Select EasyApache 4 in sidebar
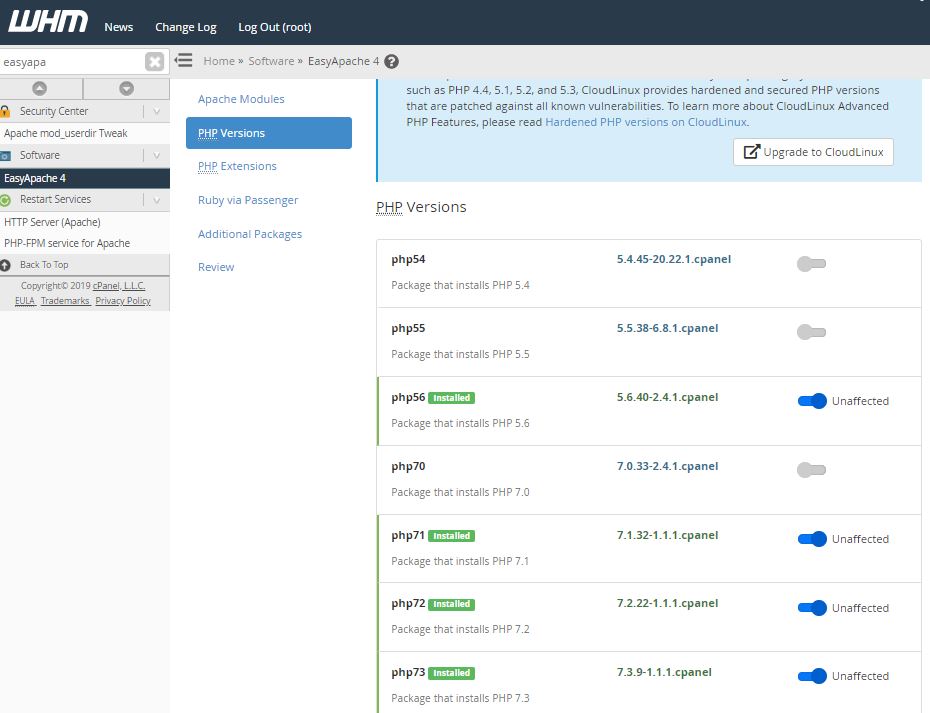This screenshot has width=930, height=713. 85,178
